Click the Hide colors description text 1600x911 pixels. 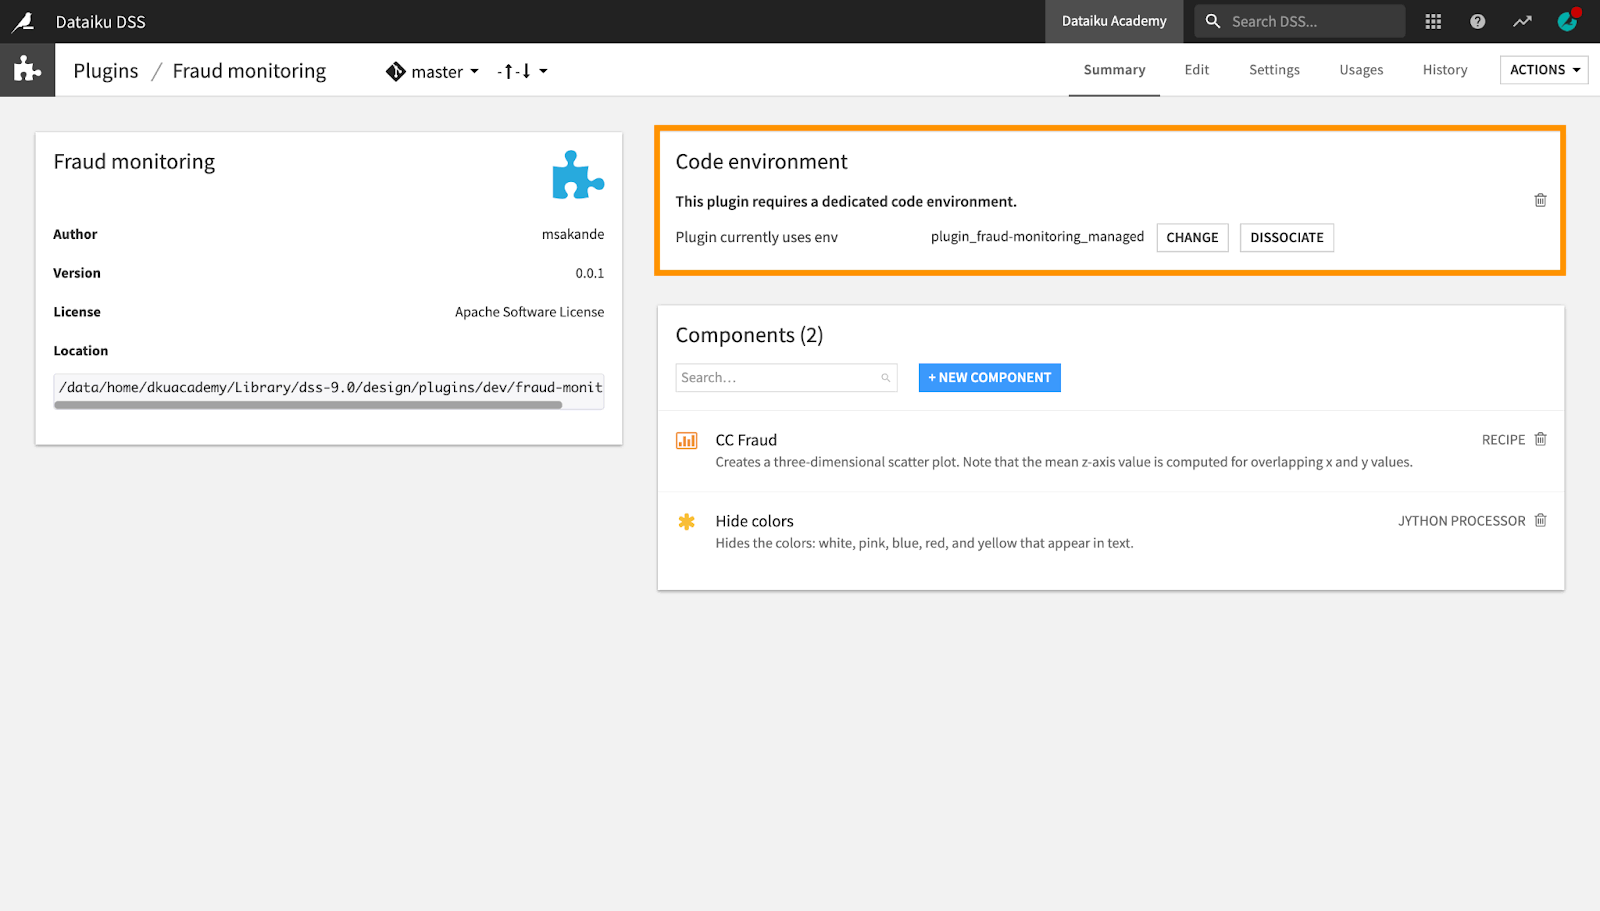[x=924, y=543]
